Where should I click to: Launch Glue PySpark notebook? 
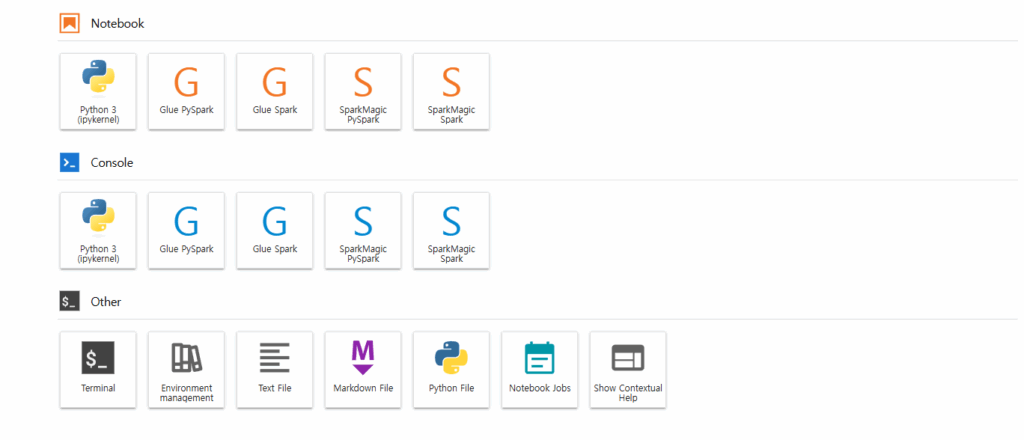[x=186, y=91]
